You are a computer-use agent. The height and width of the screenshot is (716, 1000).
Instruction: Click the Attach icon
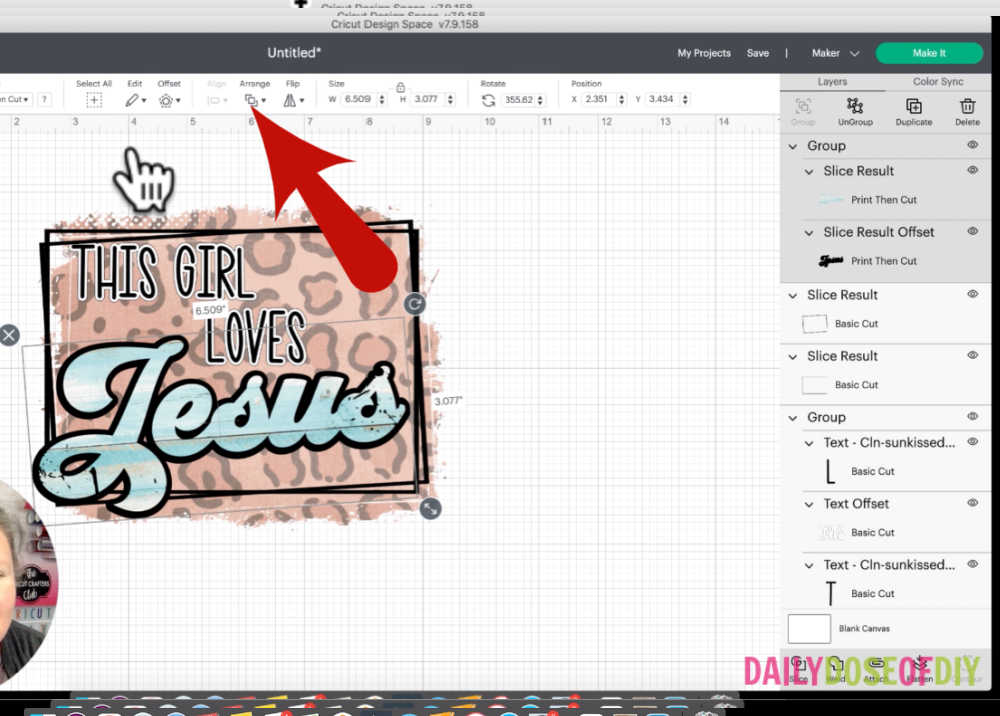(x=877, y=663)
